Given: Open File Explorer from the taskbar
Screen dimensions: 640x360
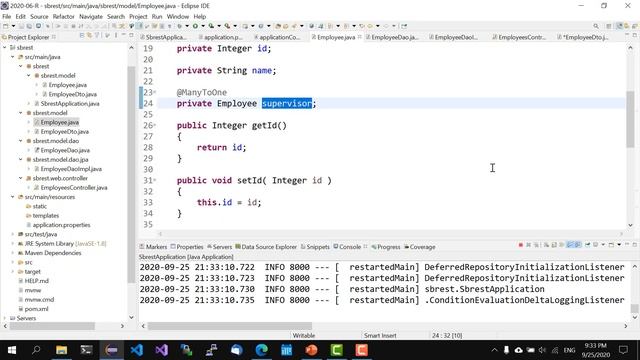Looking at the screenshot, I should point(62,350).
